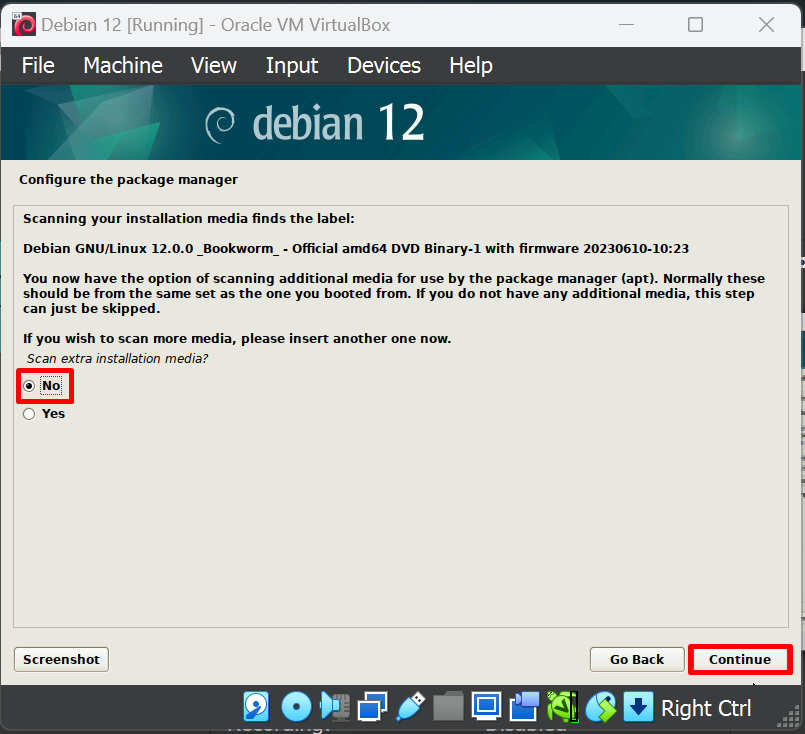The image size is (805, 734).
Task: Click the Continue button
Action: 740,660
